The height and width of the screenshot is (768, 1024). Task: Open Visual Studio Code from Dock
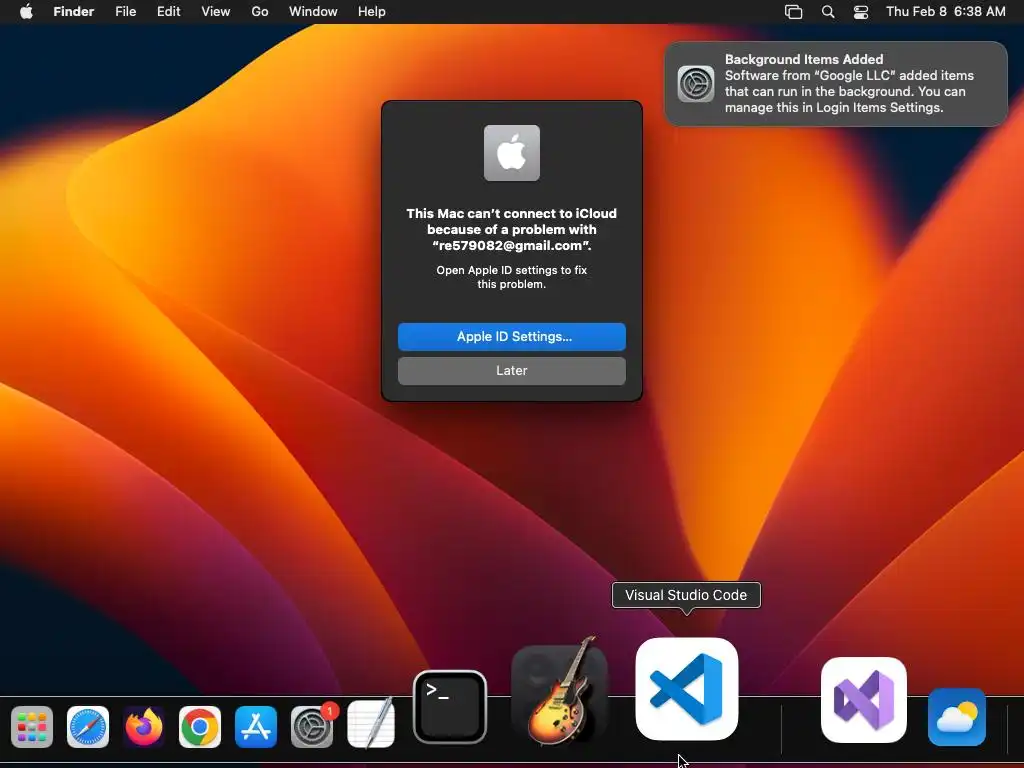point(687,689)
